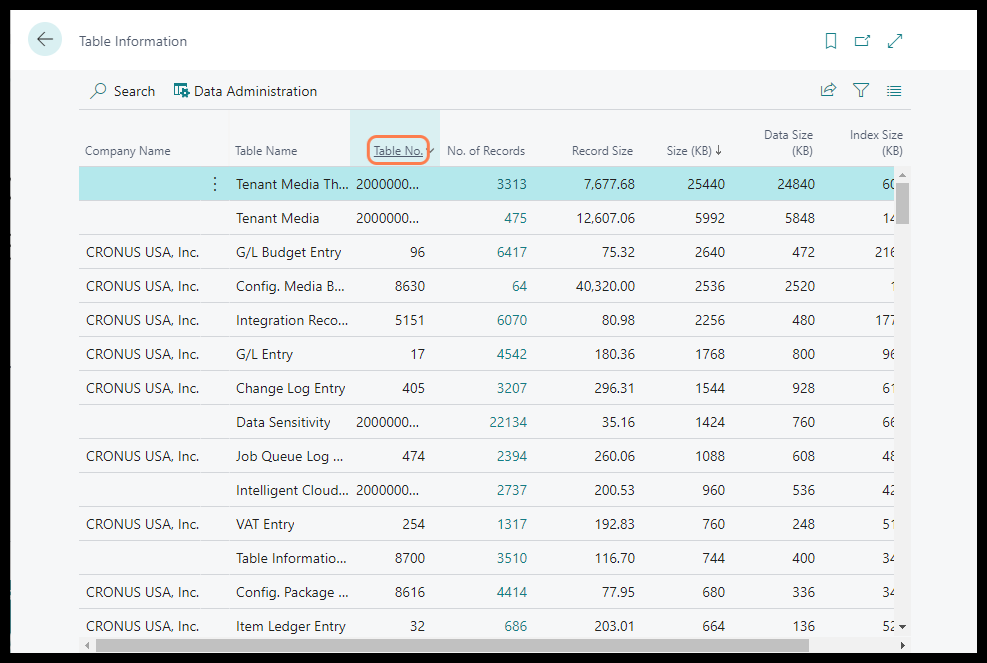Select the G/L Entry row name
The width and height of the screenshot is (987, 663).
(x=264, y=354)
